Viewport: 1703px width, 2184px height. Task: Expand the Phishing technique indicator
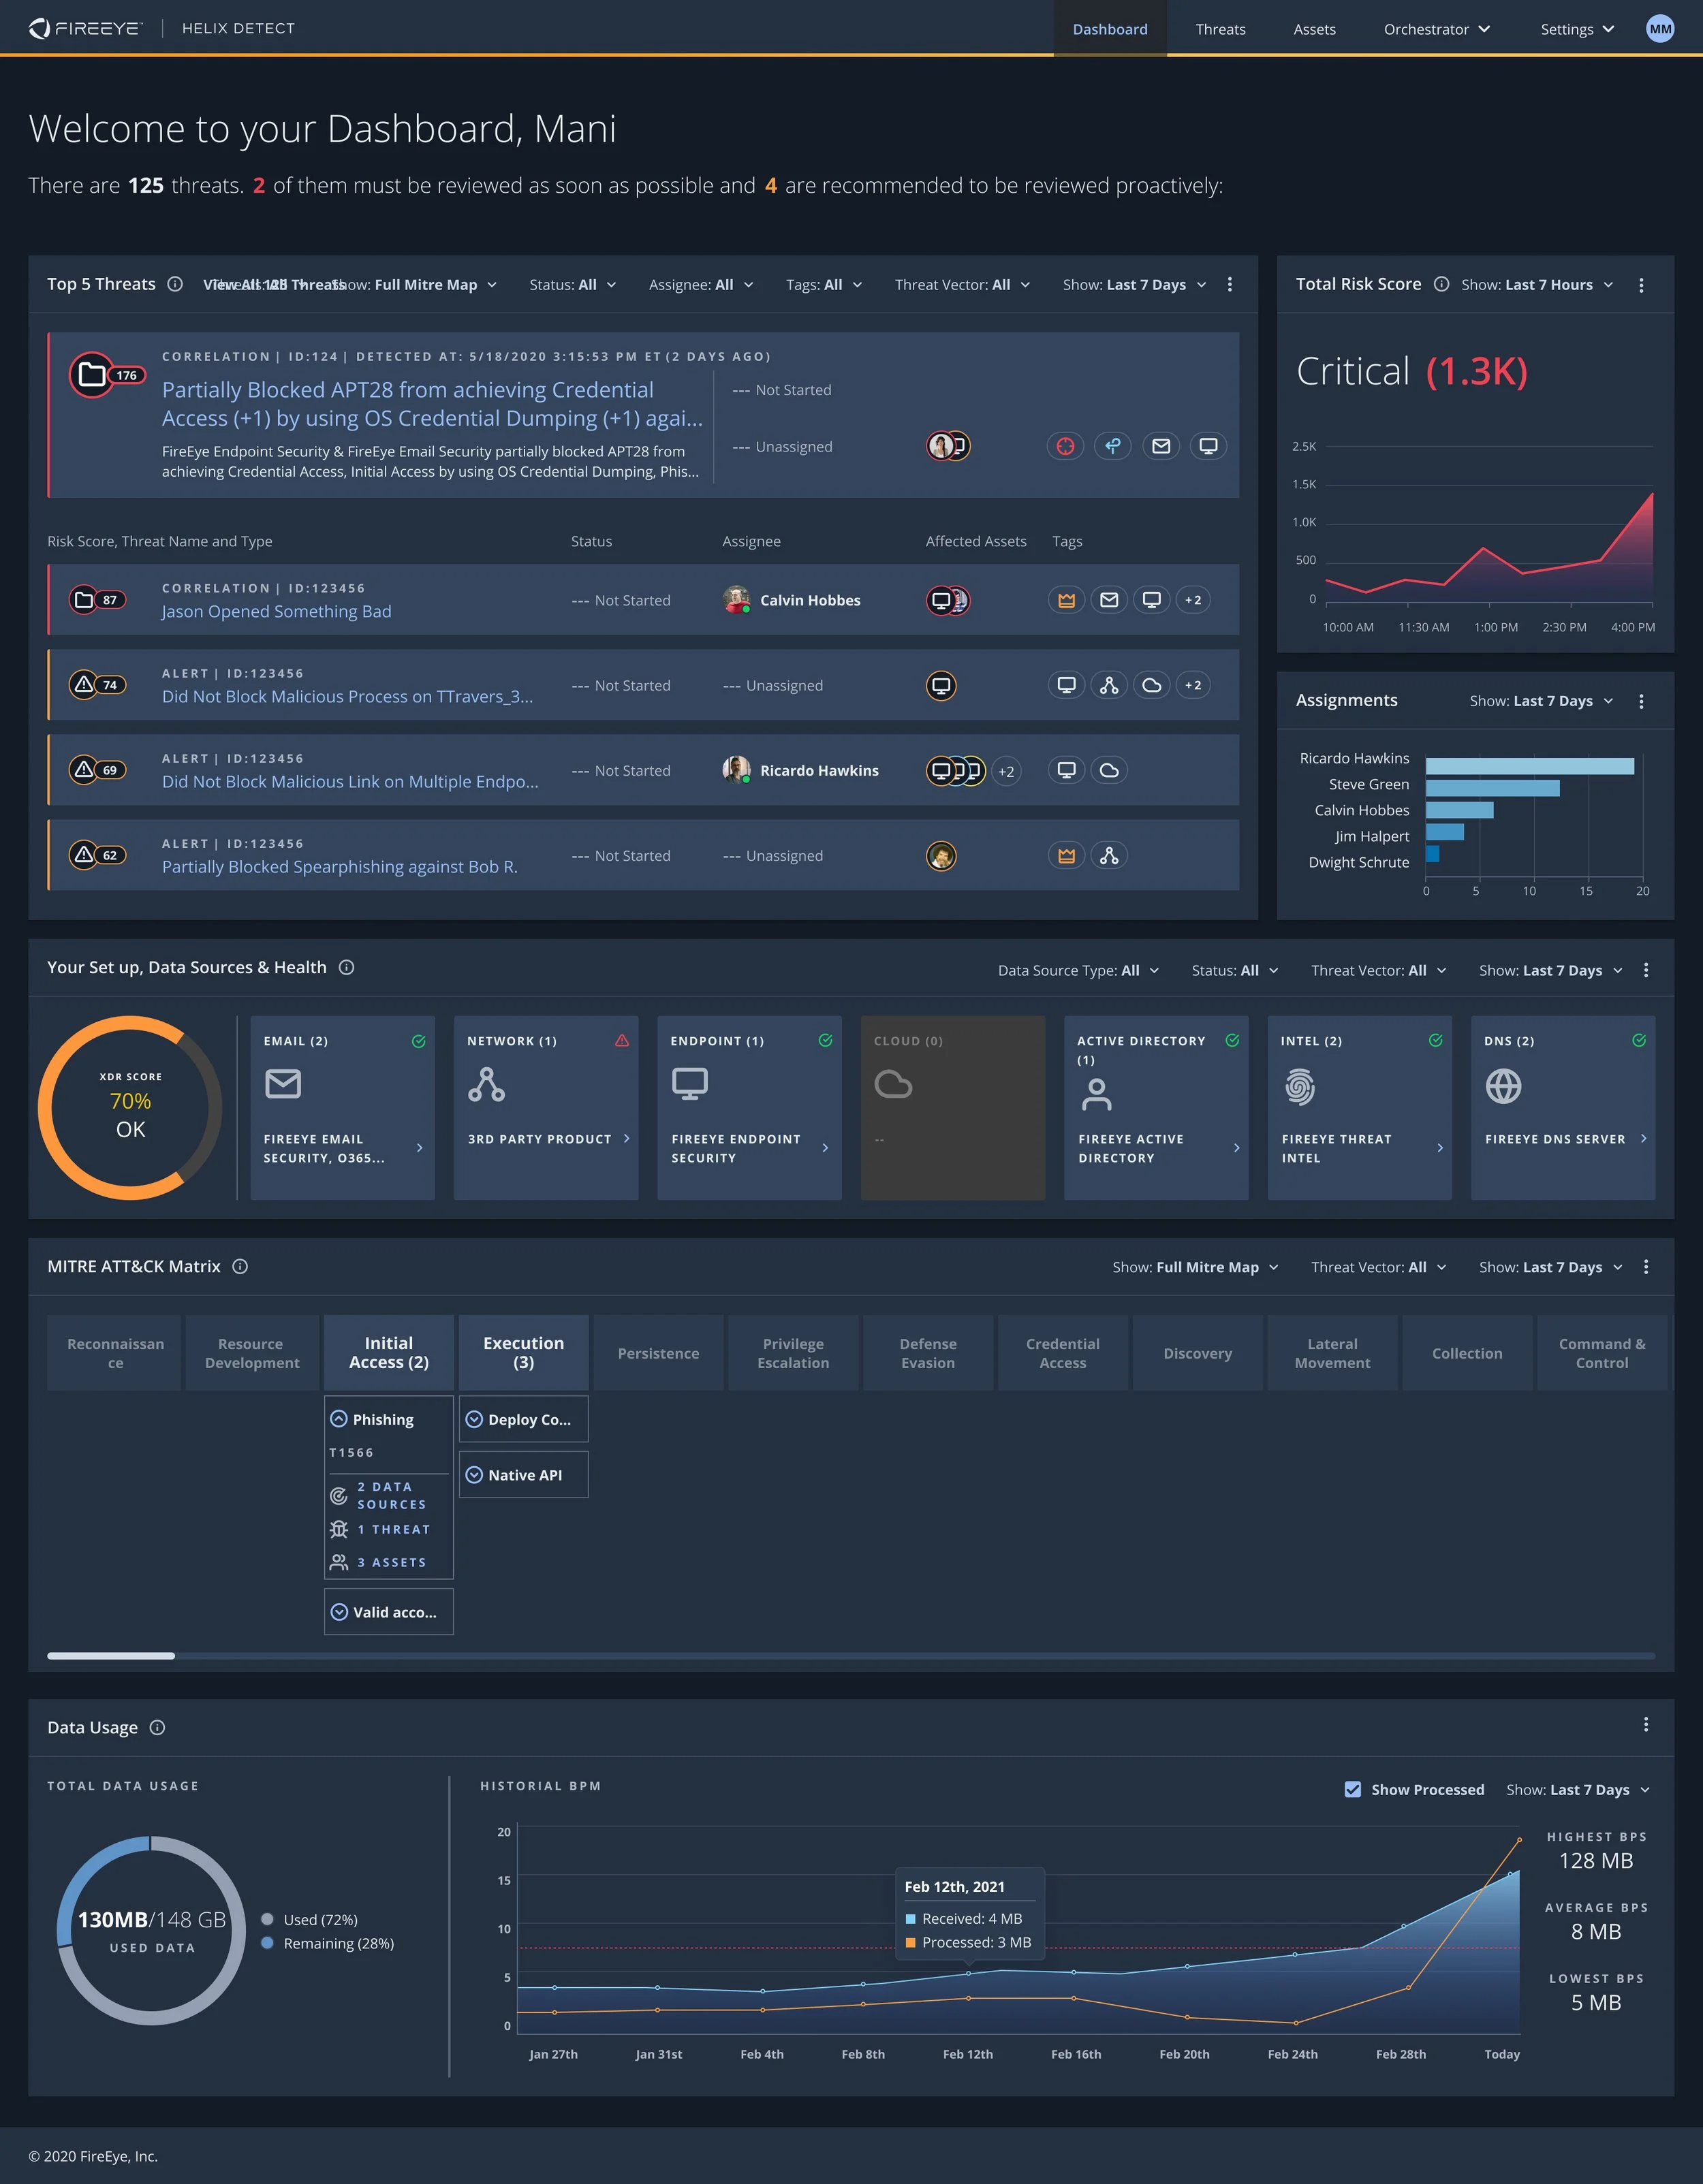[x=338, y=1419]
